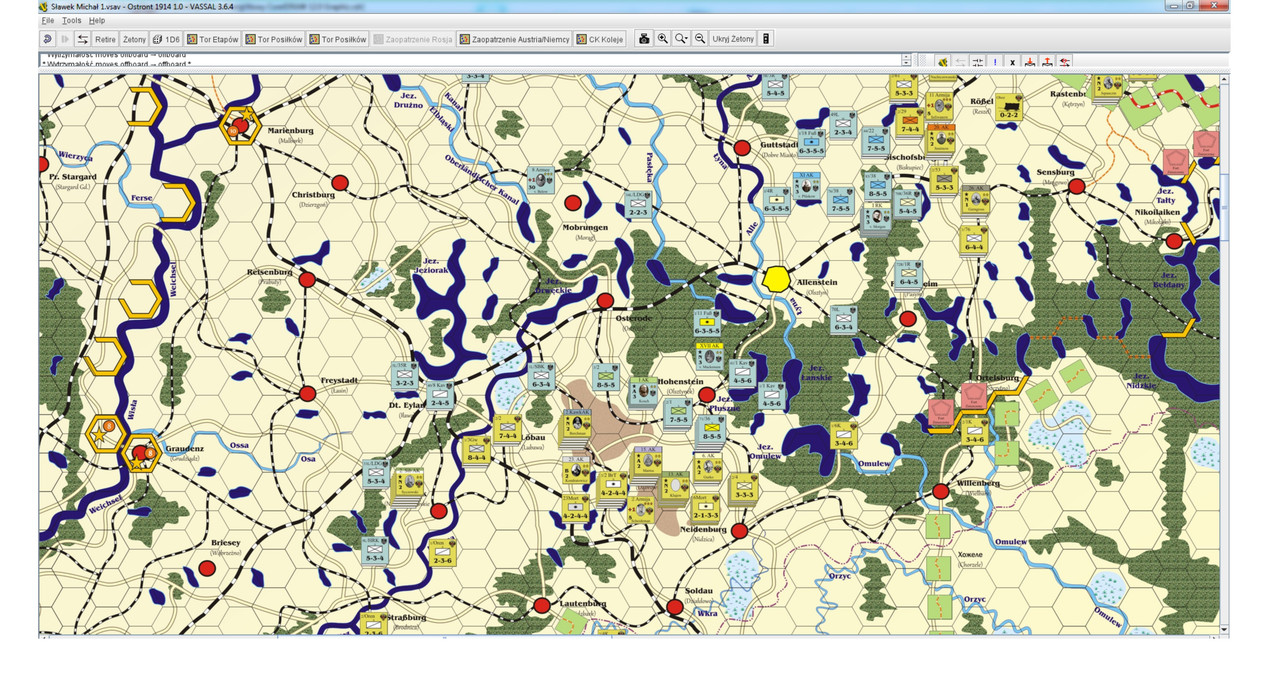The height and width of the screenshot is (692, 1280).
Task: Click the blue exclamation mark map toolbar icon
Action: 995,62
